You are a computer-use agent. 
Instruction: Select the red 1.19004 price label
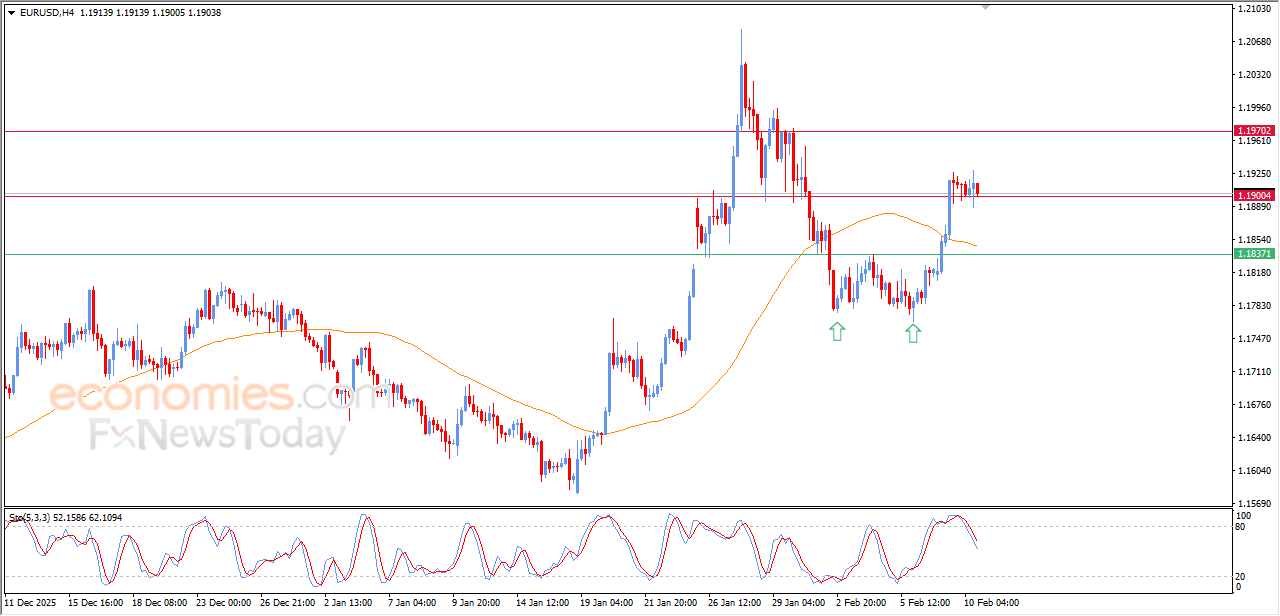pyautogui.click(x=1254, y=196)
